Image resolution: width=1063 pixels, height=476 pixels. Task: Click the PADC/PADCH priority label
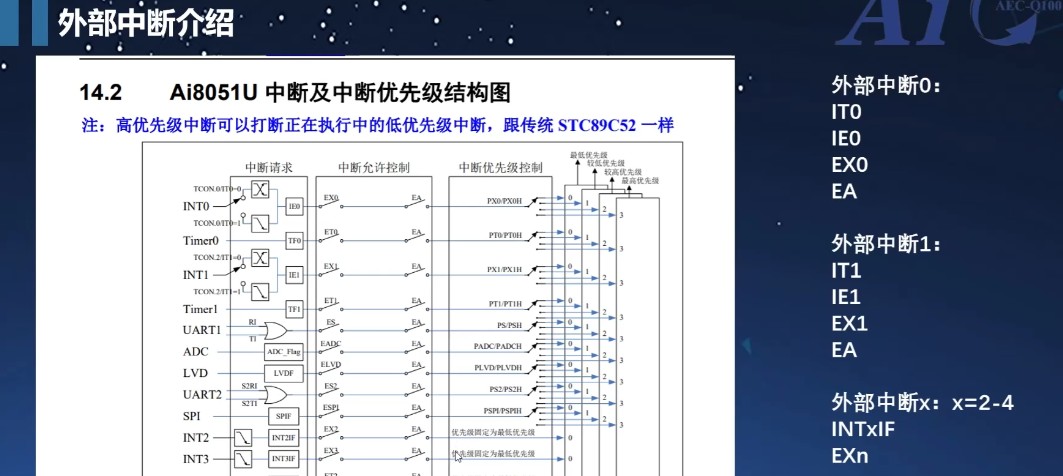[498, 346]
